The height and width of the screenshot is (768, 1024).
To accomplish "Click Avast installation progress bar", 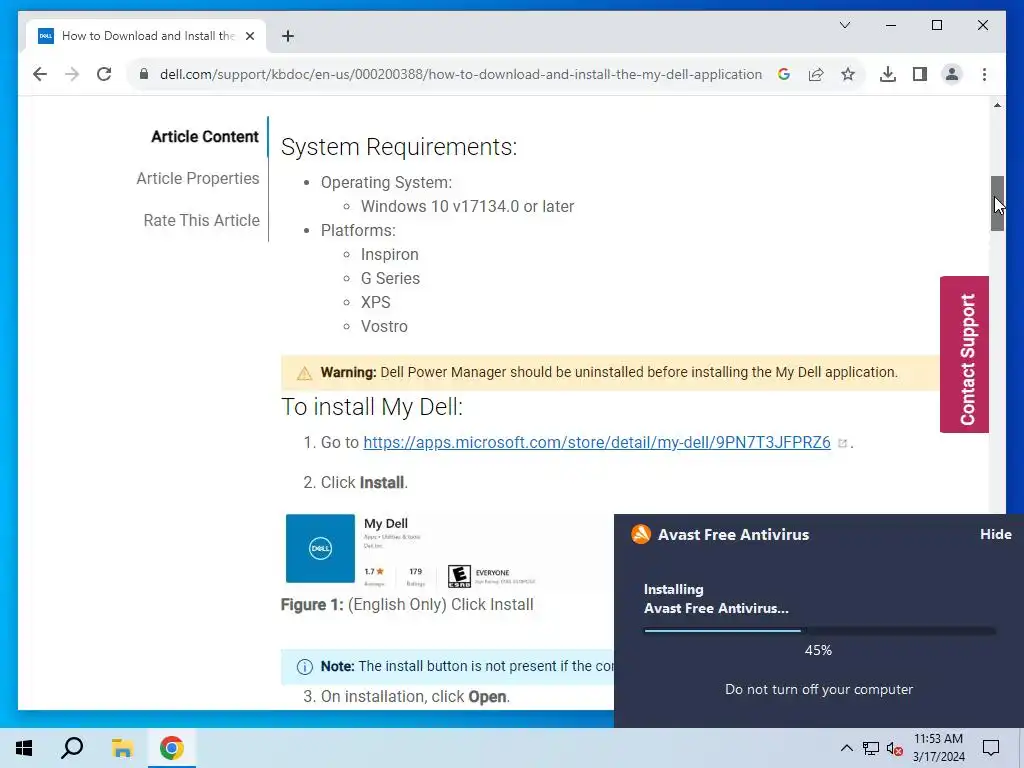I will pos(820,631).
